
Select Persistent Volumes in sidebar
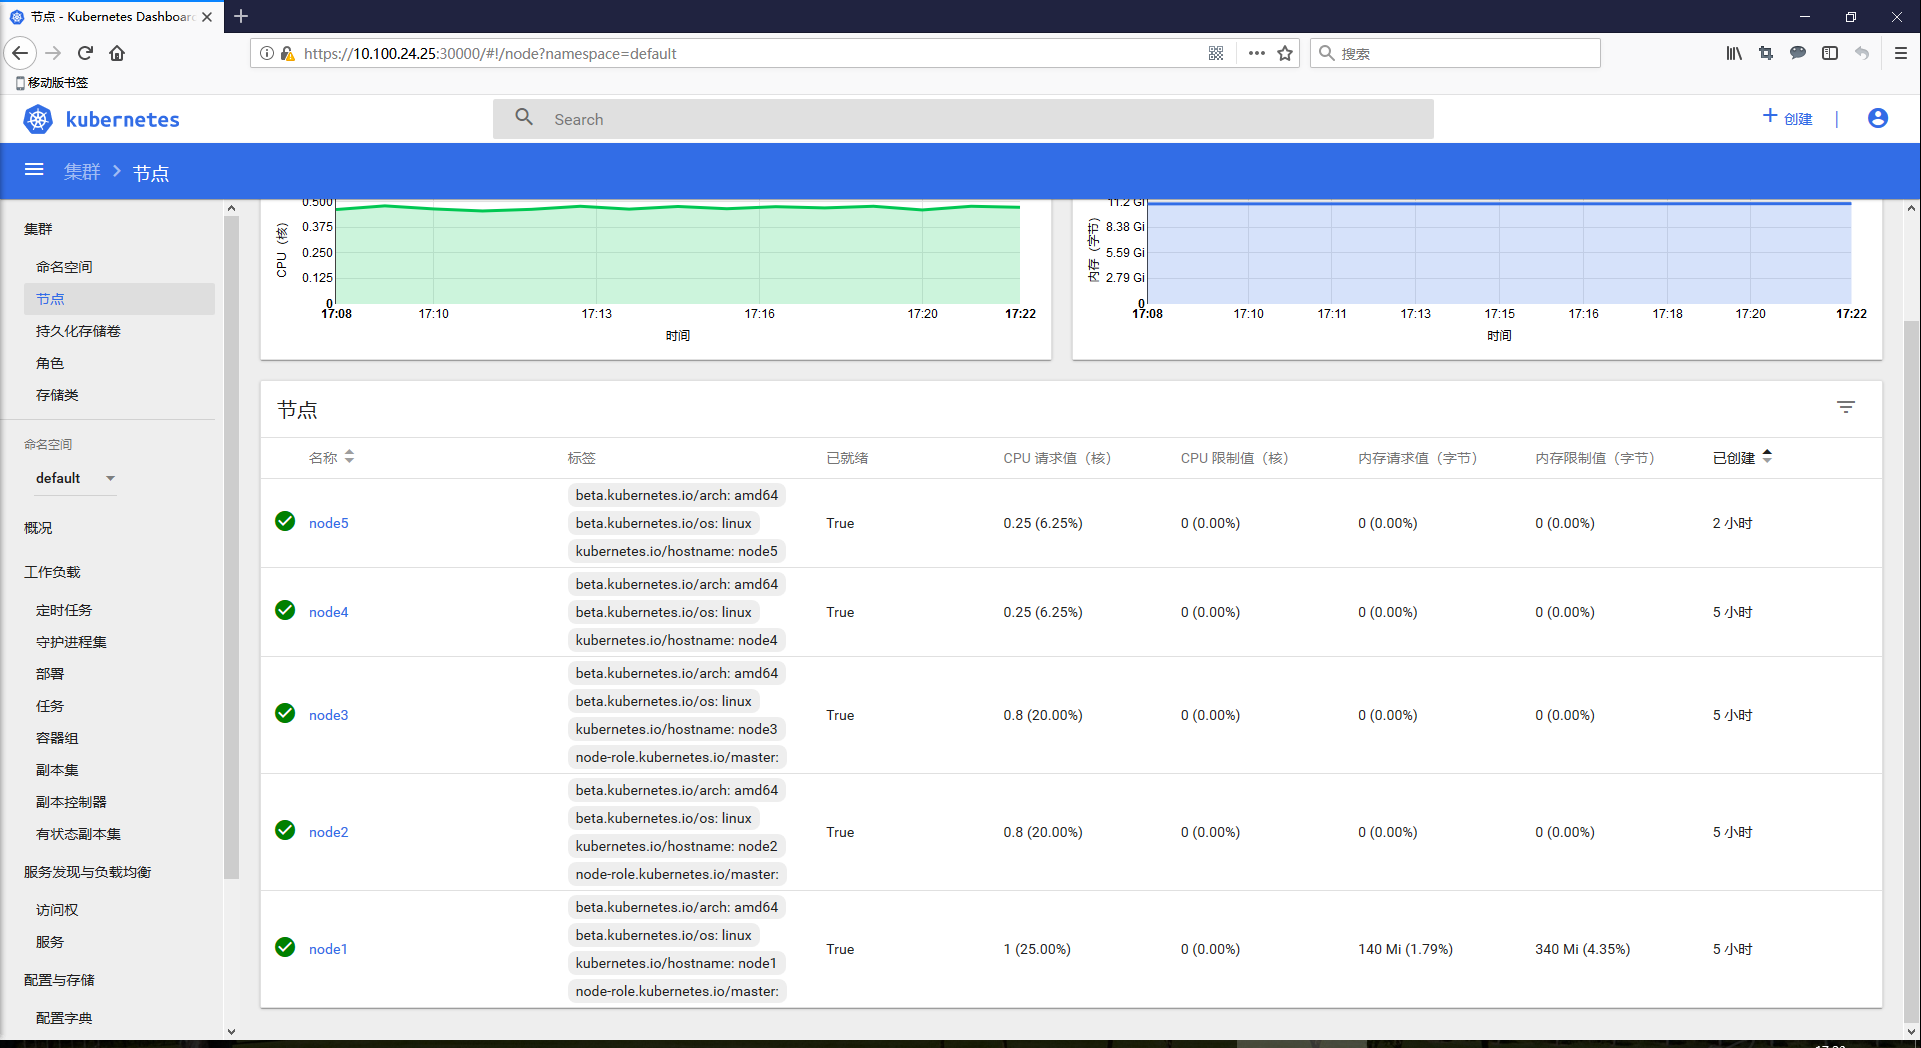click(78, 331)
